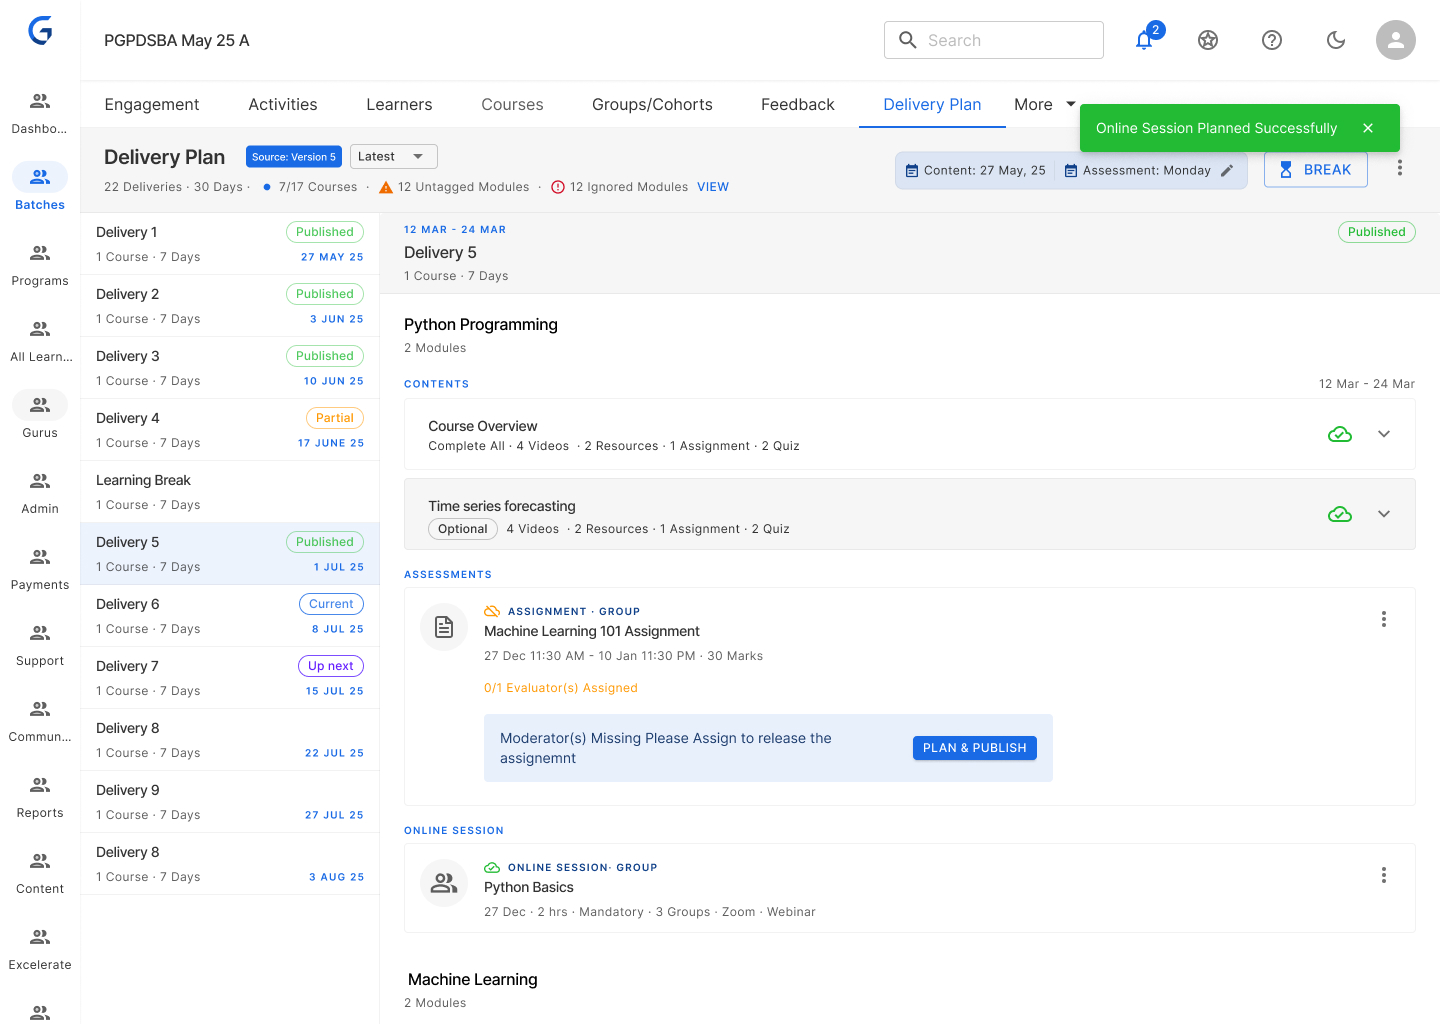
Task: Select Delivery 3 in the list
Action: point(230,368)
